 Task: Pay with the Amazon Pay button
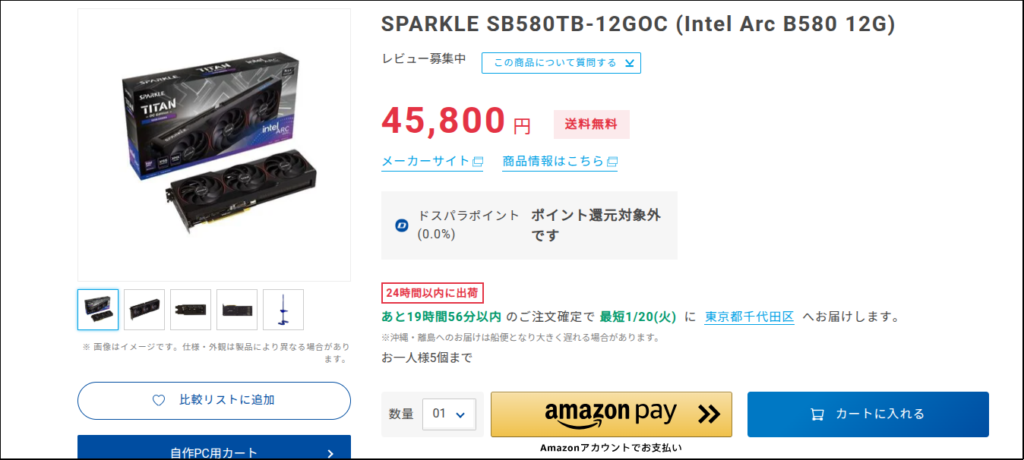pyautogui.click(x=611, y=414)
